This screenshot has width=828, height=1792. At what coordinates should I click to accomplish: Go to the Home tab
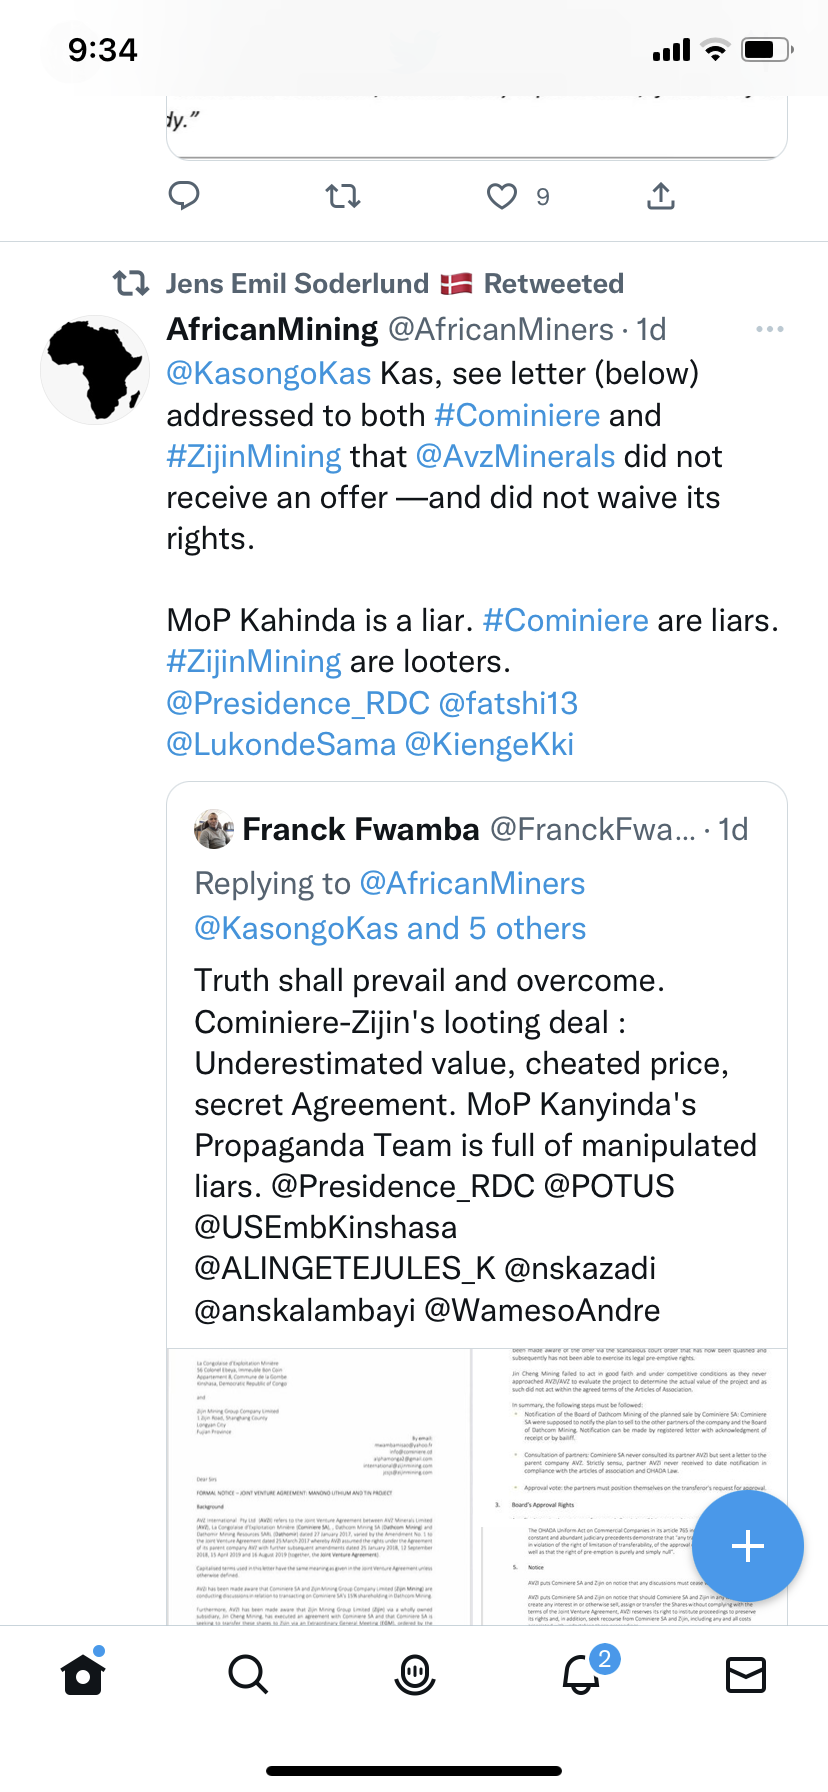pyautogui.click(x=83, y=1674)
